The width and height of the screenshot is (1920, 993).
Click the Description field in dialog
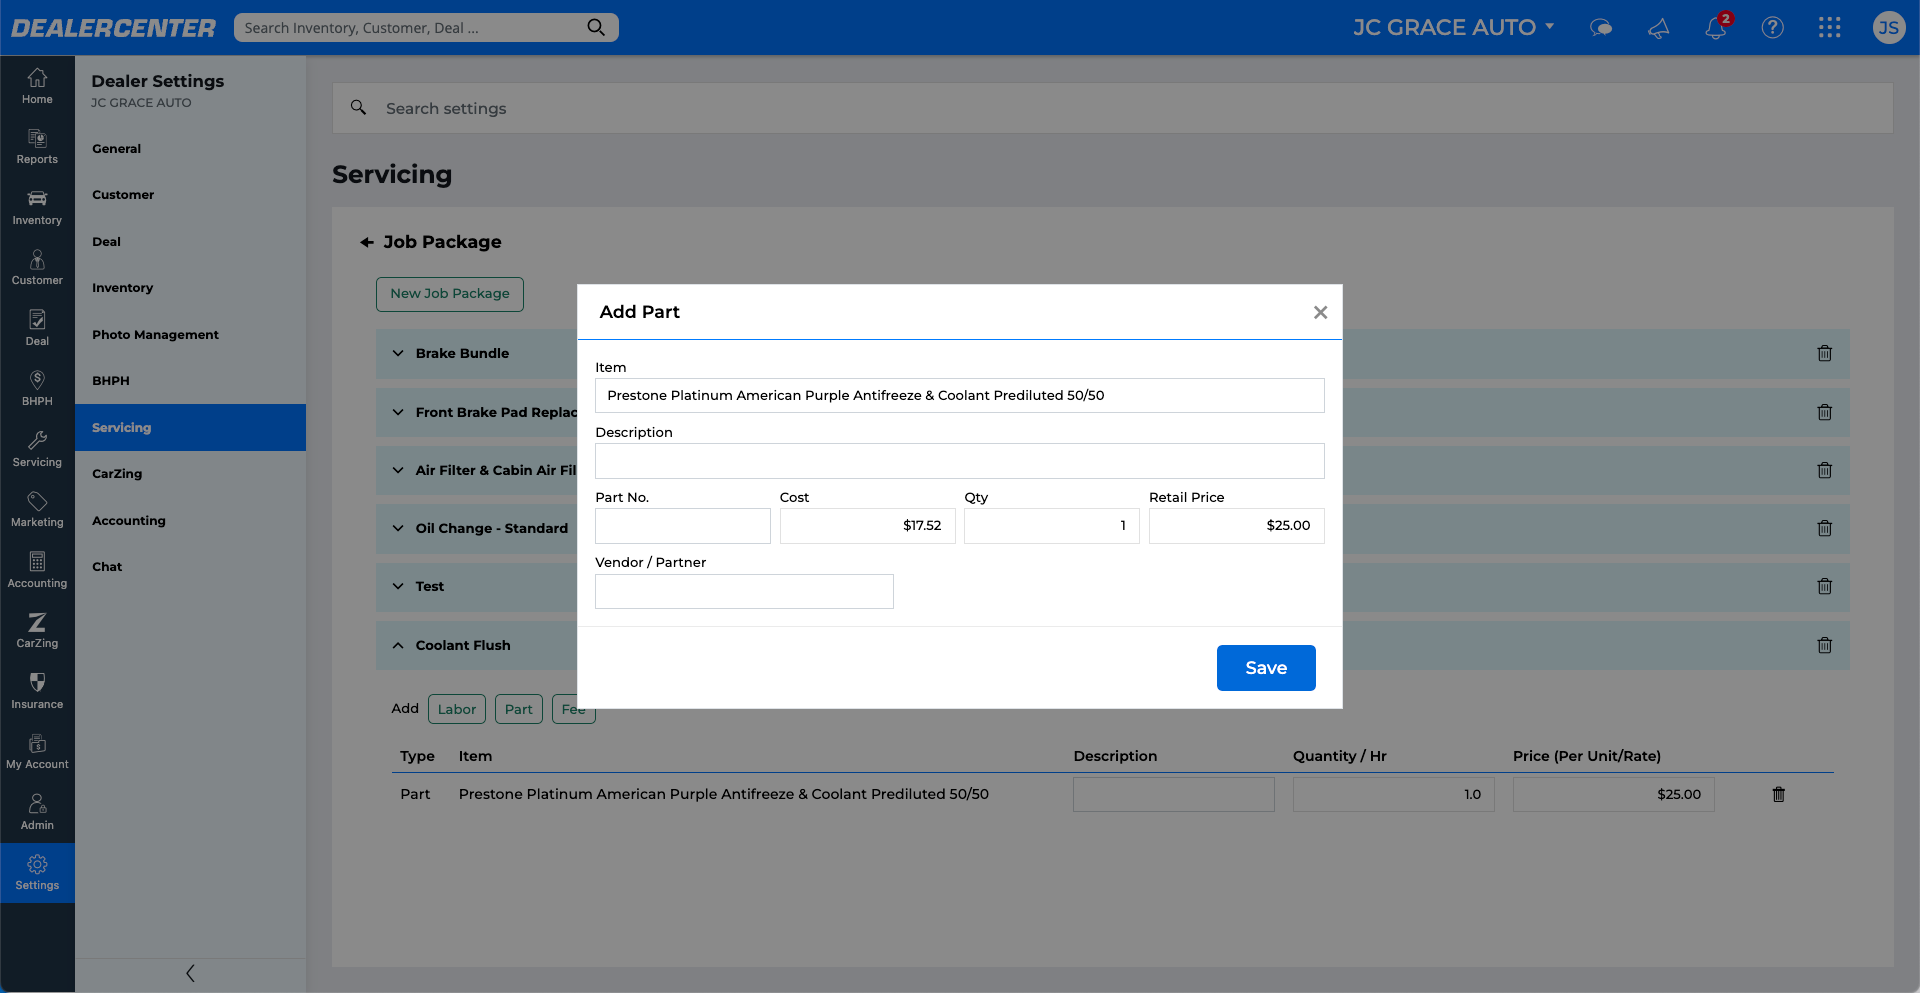pos(960,461)
